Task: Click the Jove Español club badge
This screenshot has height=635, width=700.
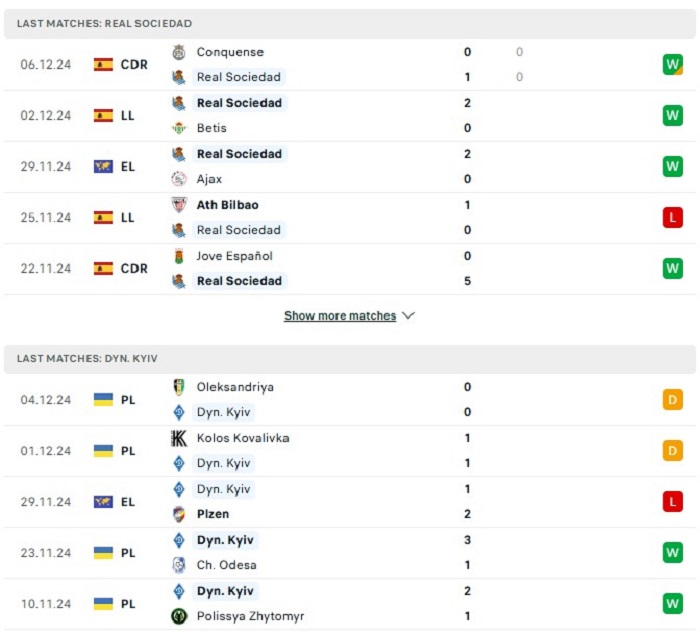Action: 179,256
